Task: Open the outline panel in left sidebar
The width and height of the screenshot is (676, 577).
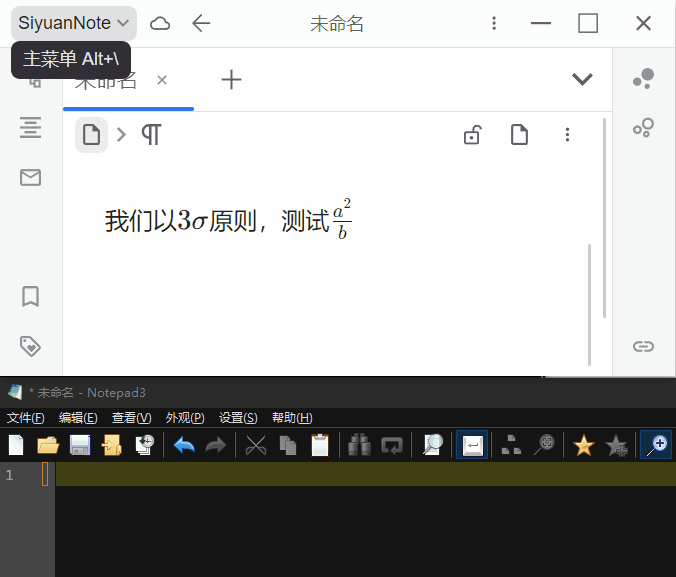Action: coord(31,128)
